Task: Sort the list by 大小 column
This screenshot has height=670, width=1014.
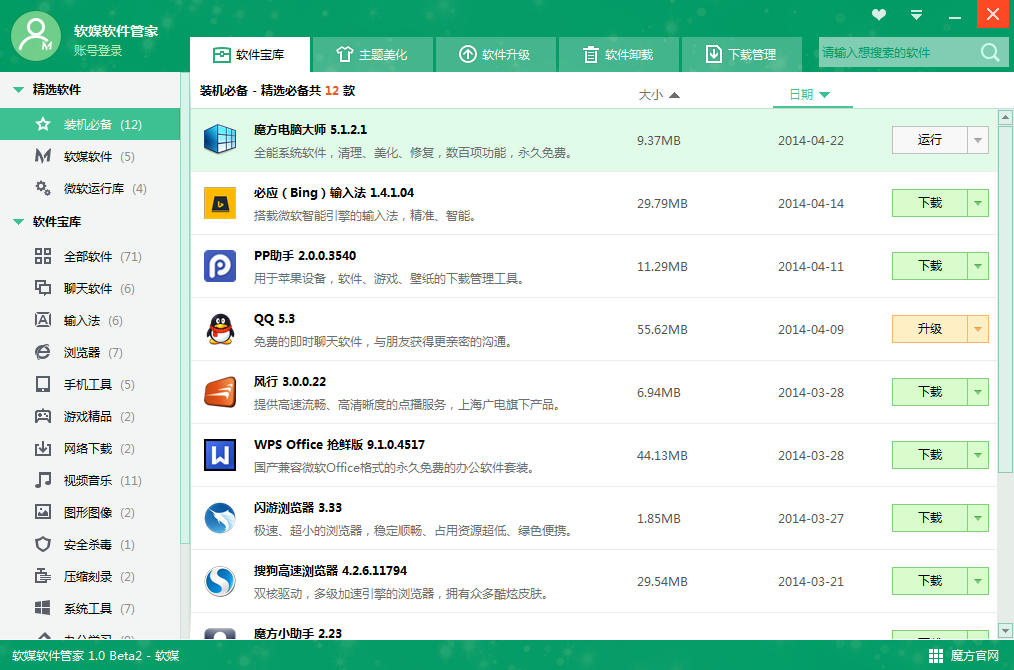Action: coord(659,95)
